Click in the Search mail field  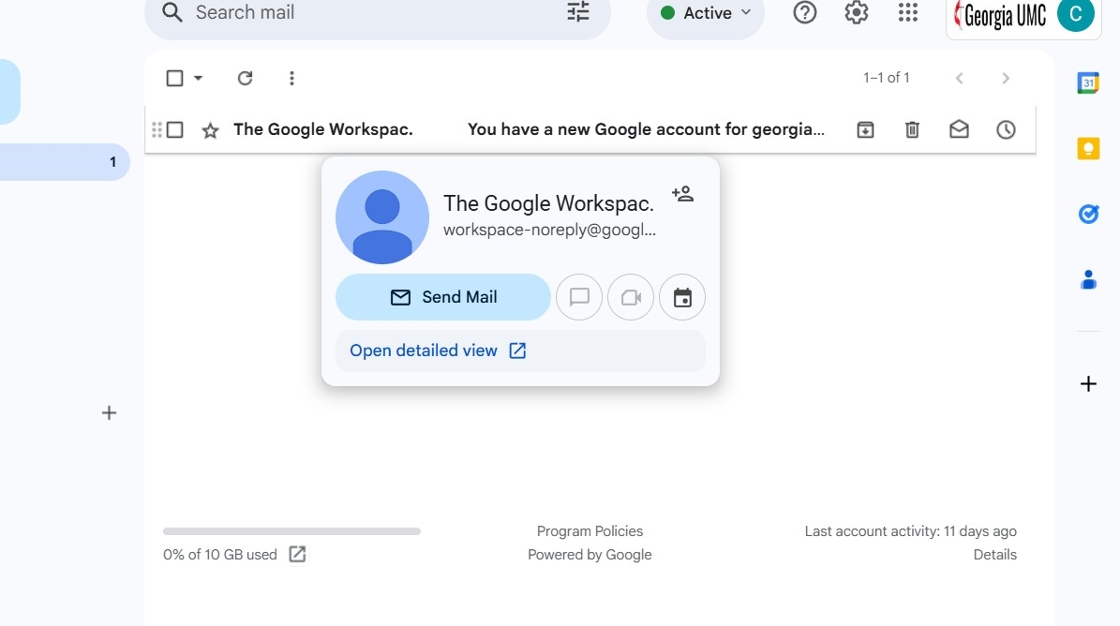[376, 12]
